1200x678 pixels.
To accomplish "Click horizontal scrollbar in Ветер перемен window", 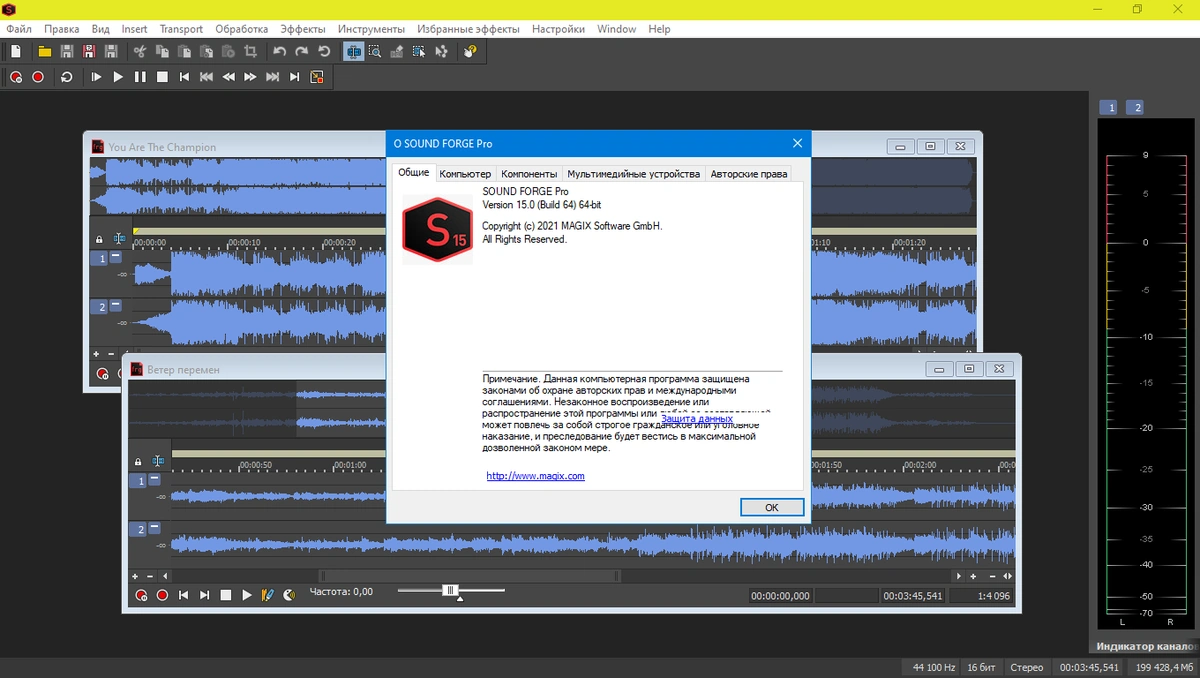I will point(469,576).
